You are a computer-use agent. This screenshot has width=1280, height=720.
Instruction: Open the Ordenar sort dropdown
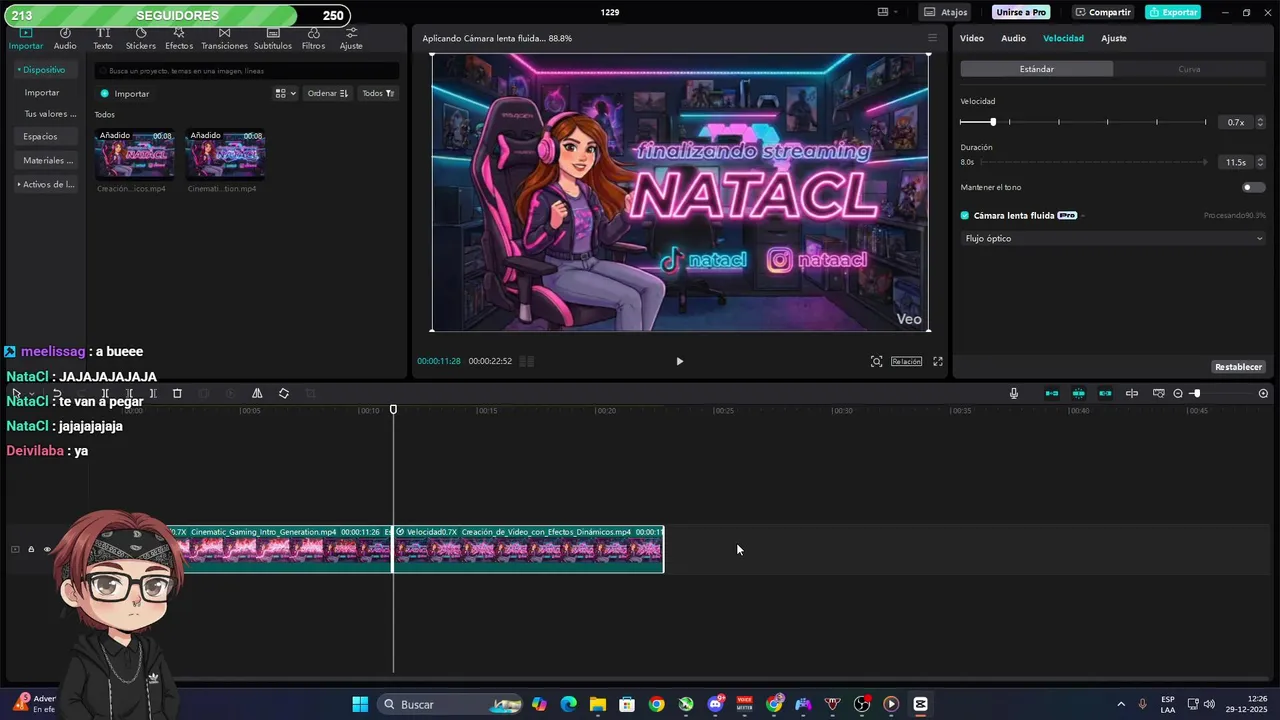[328, 93]
